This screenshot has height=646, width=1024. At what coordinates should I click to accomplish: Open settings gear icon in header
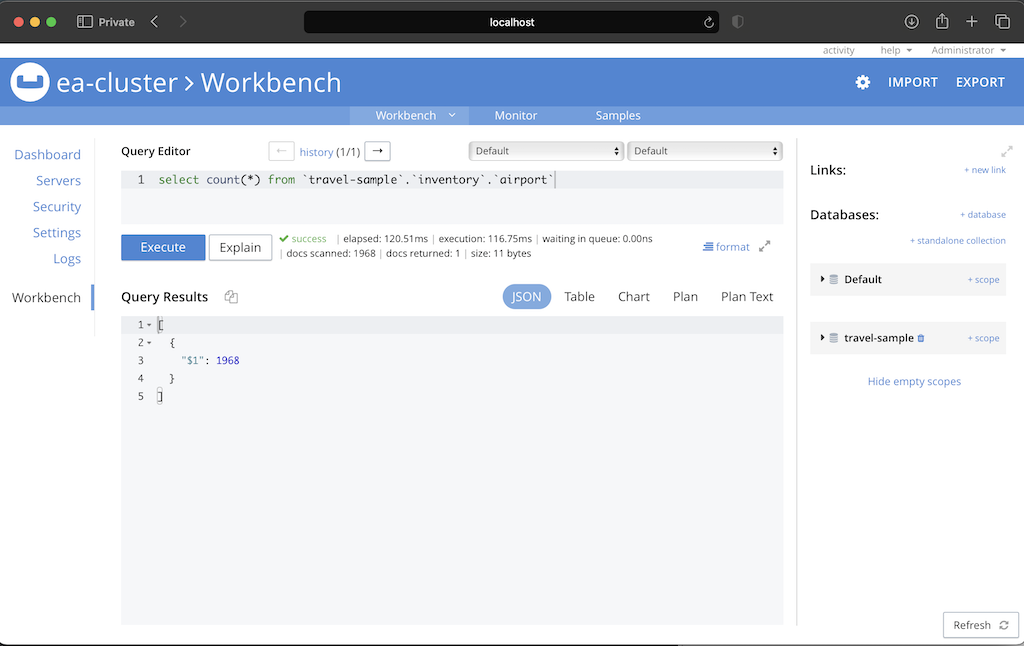point(863,82)
